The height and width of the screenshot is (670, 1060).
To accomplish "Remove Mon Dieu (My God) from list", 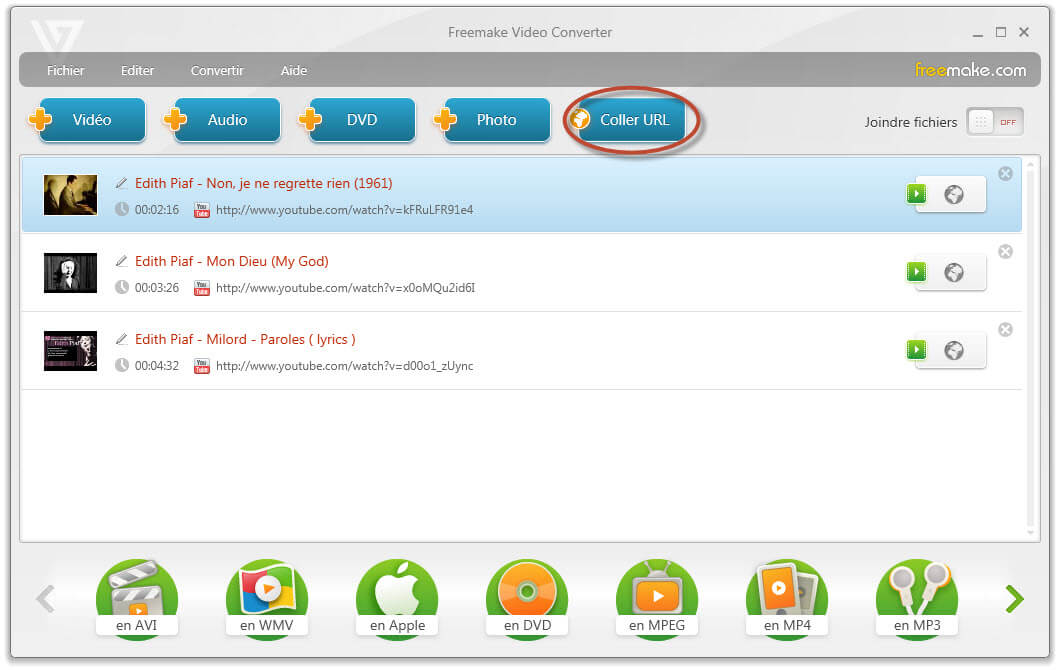I will pyautogui.click(x=1005, y=252).
